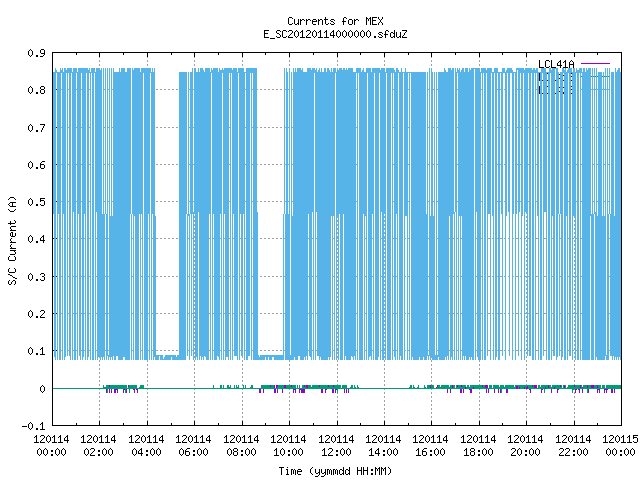Screen dimensions: 640x480
Task: Click the 120114 22:00 x-axis tick label
Action: [573, 446]
